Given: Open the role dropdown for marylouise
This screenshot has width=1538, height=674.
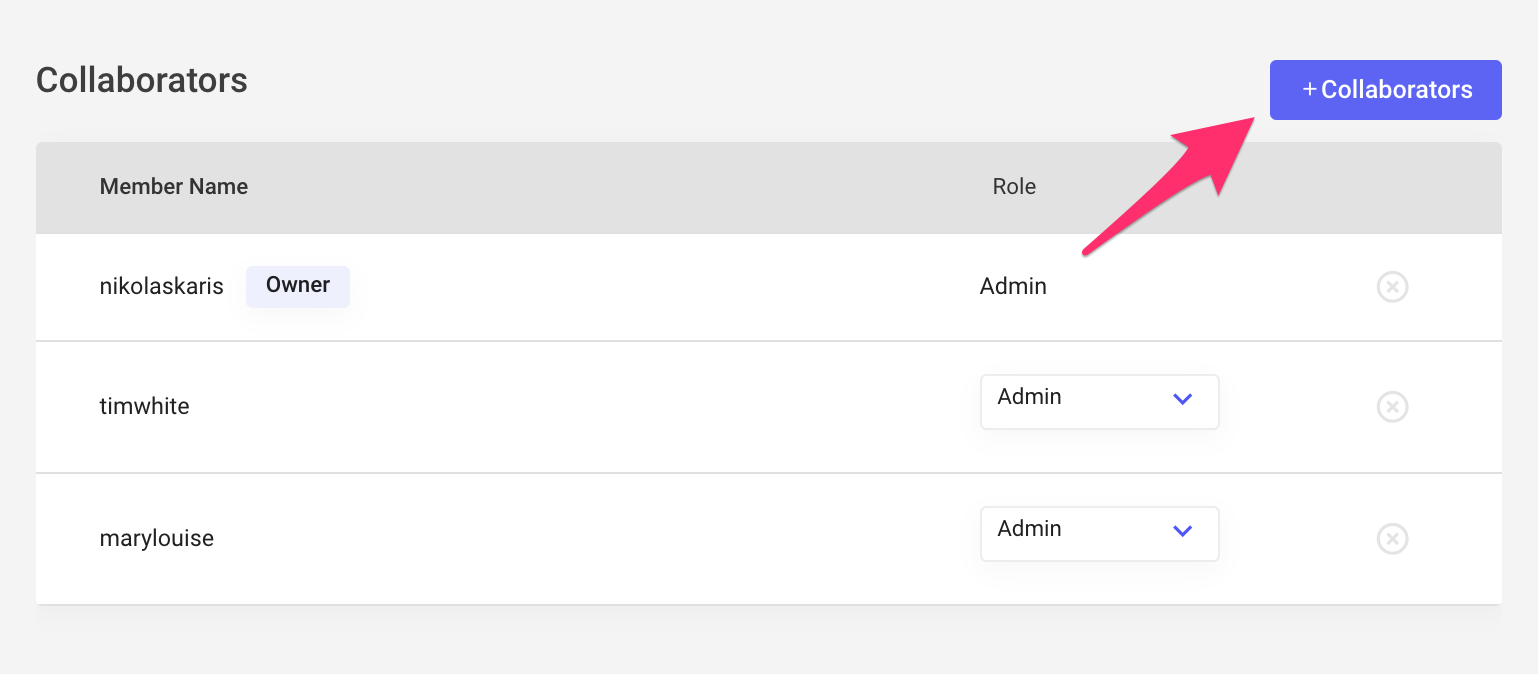Looking at the screenshot, I should 1099,533.
